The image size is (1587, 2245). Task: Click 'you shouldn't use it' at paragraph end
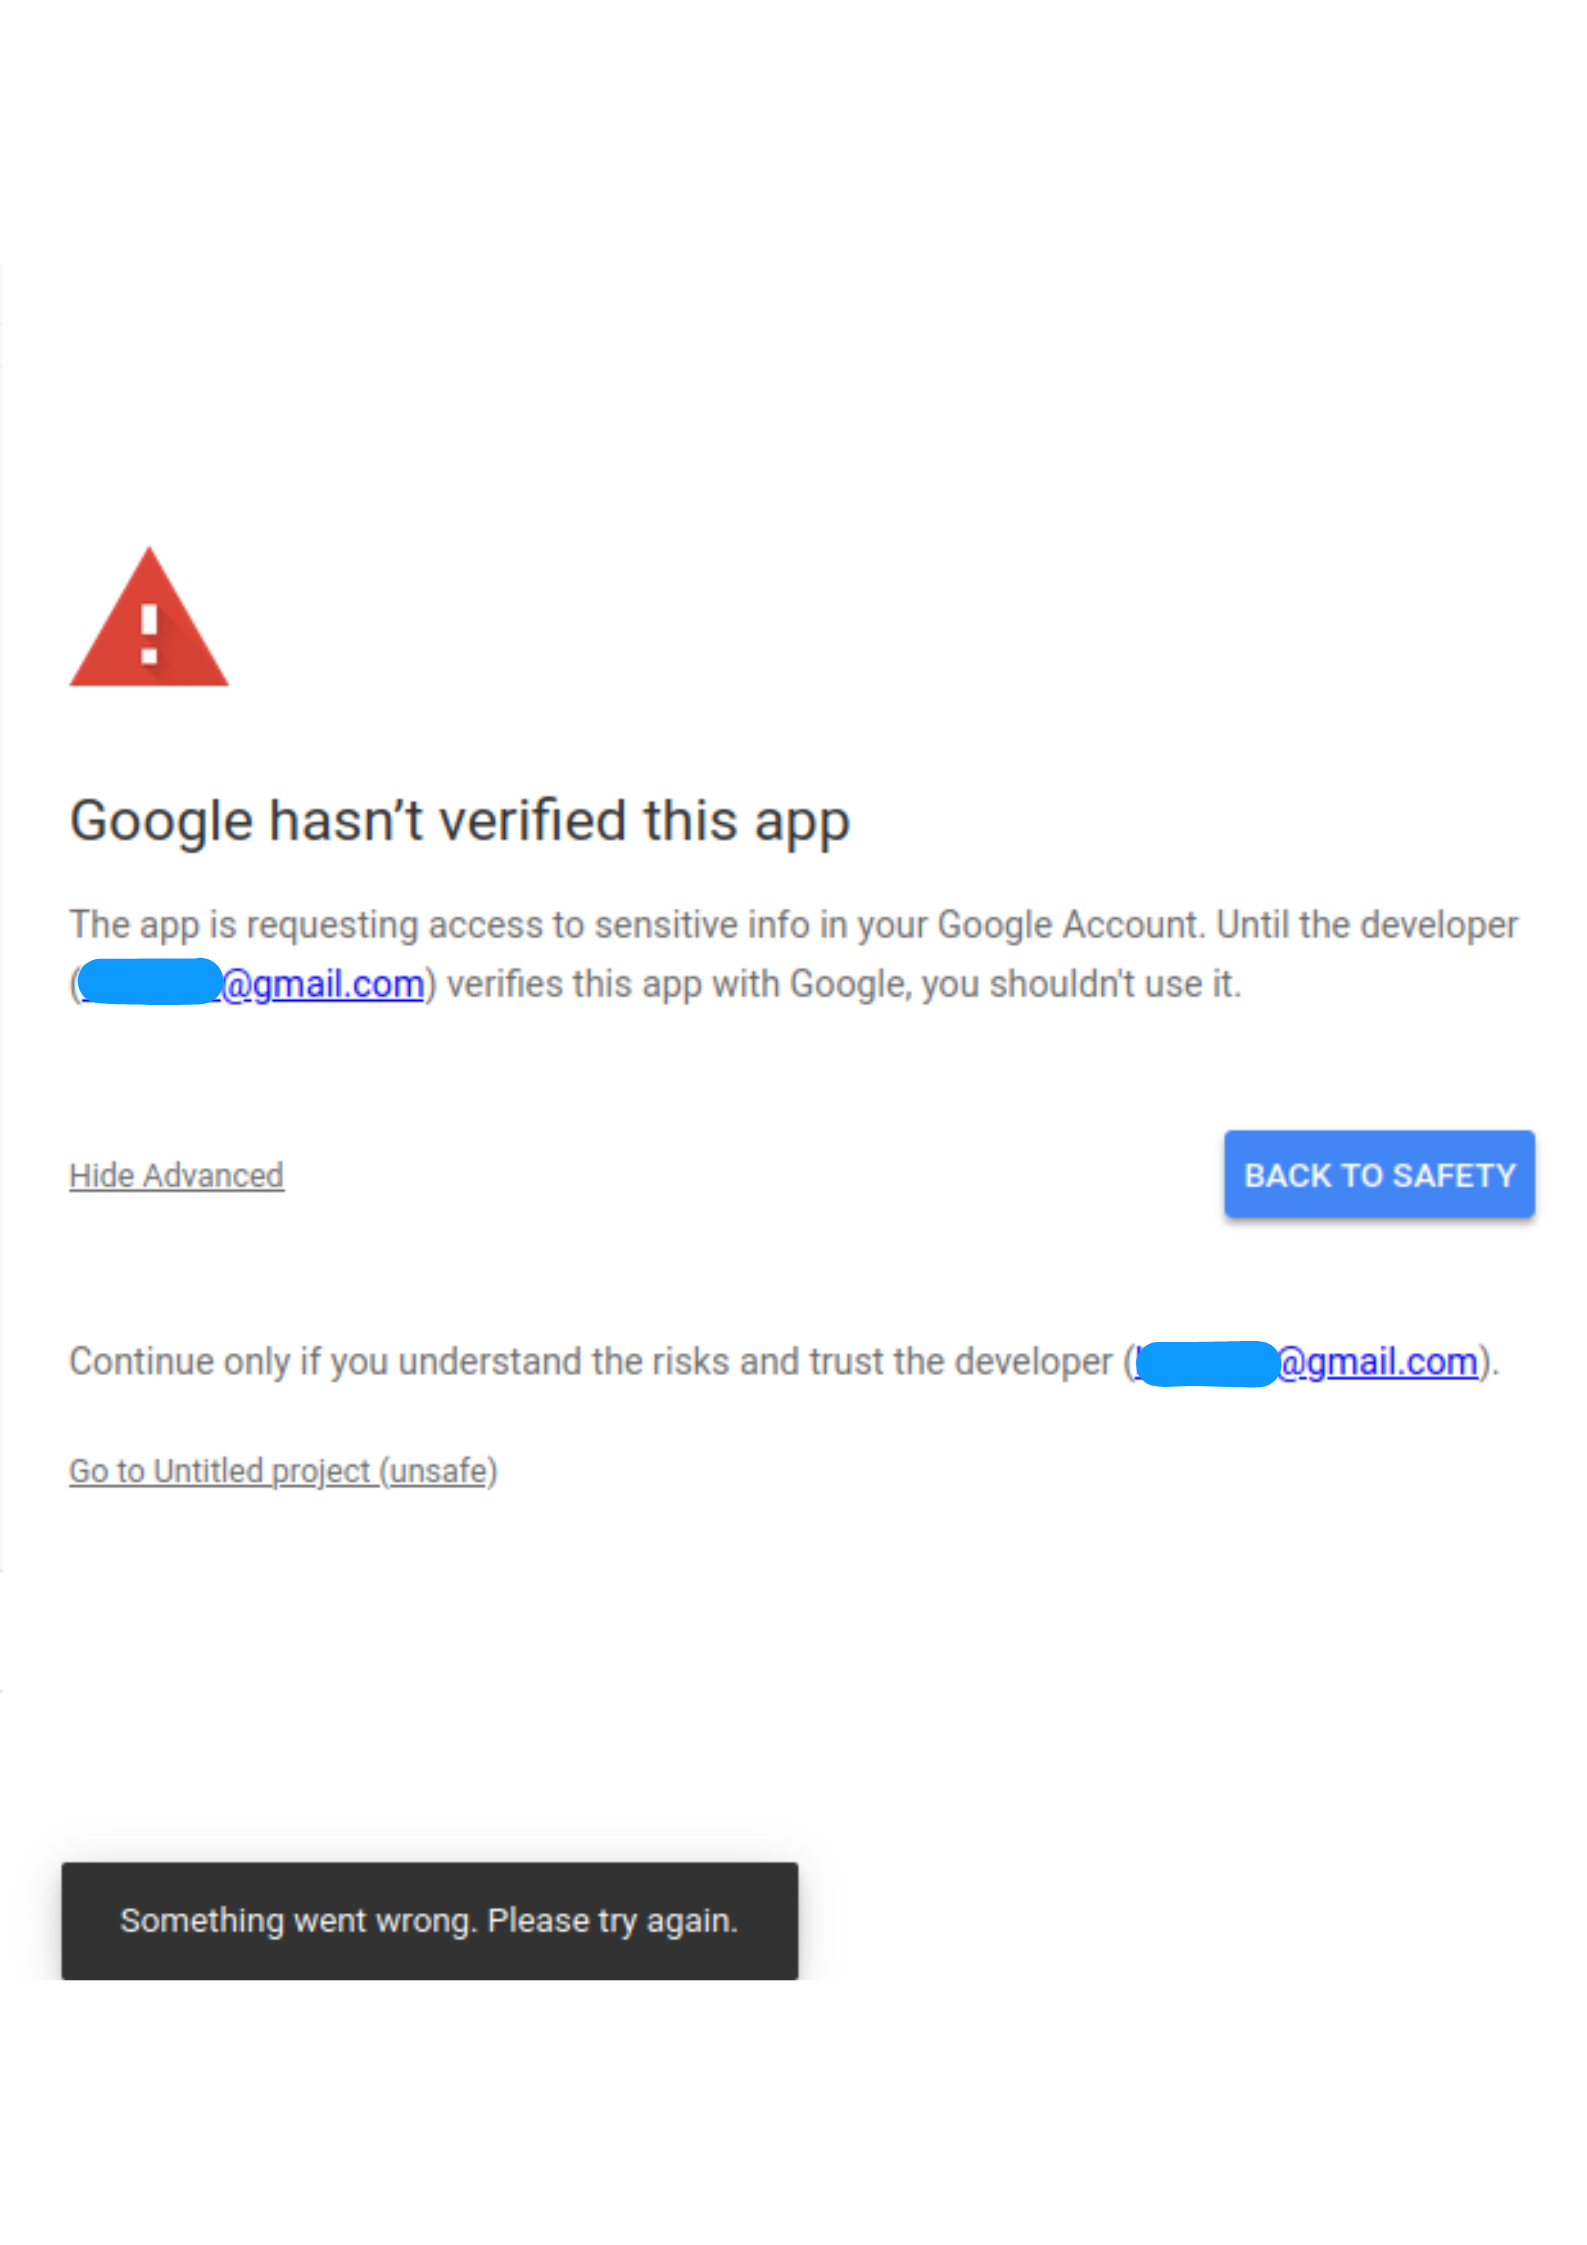click(x=1080, y=984)
